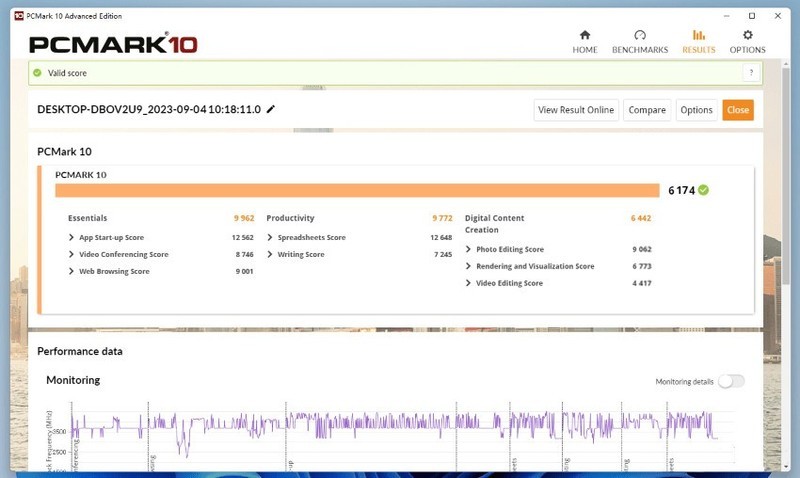Select the Results bar chart icon
The image size is (800, 478).
pyautogui.click(x=699, y=35)
